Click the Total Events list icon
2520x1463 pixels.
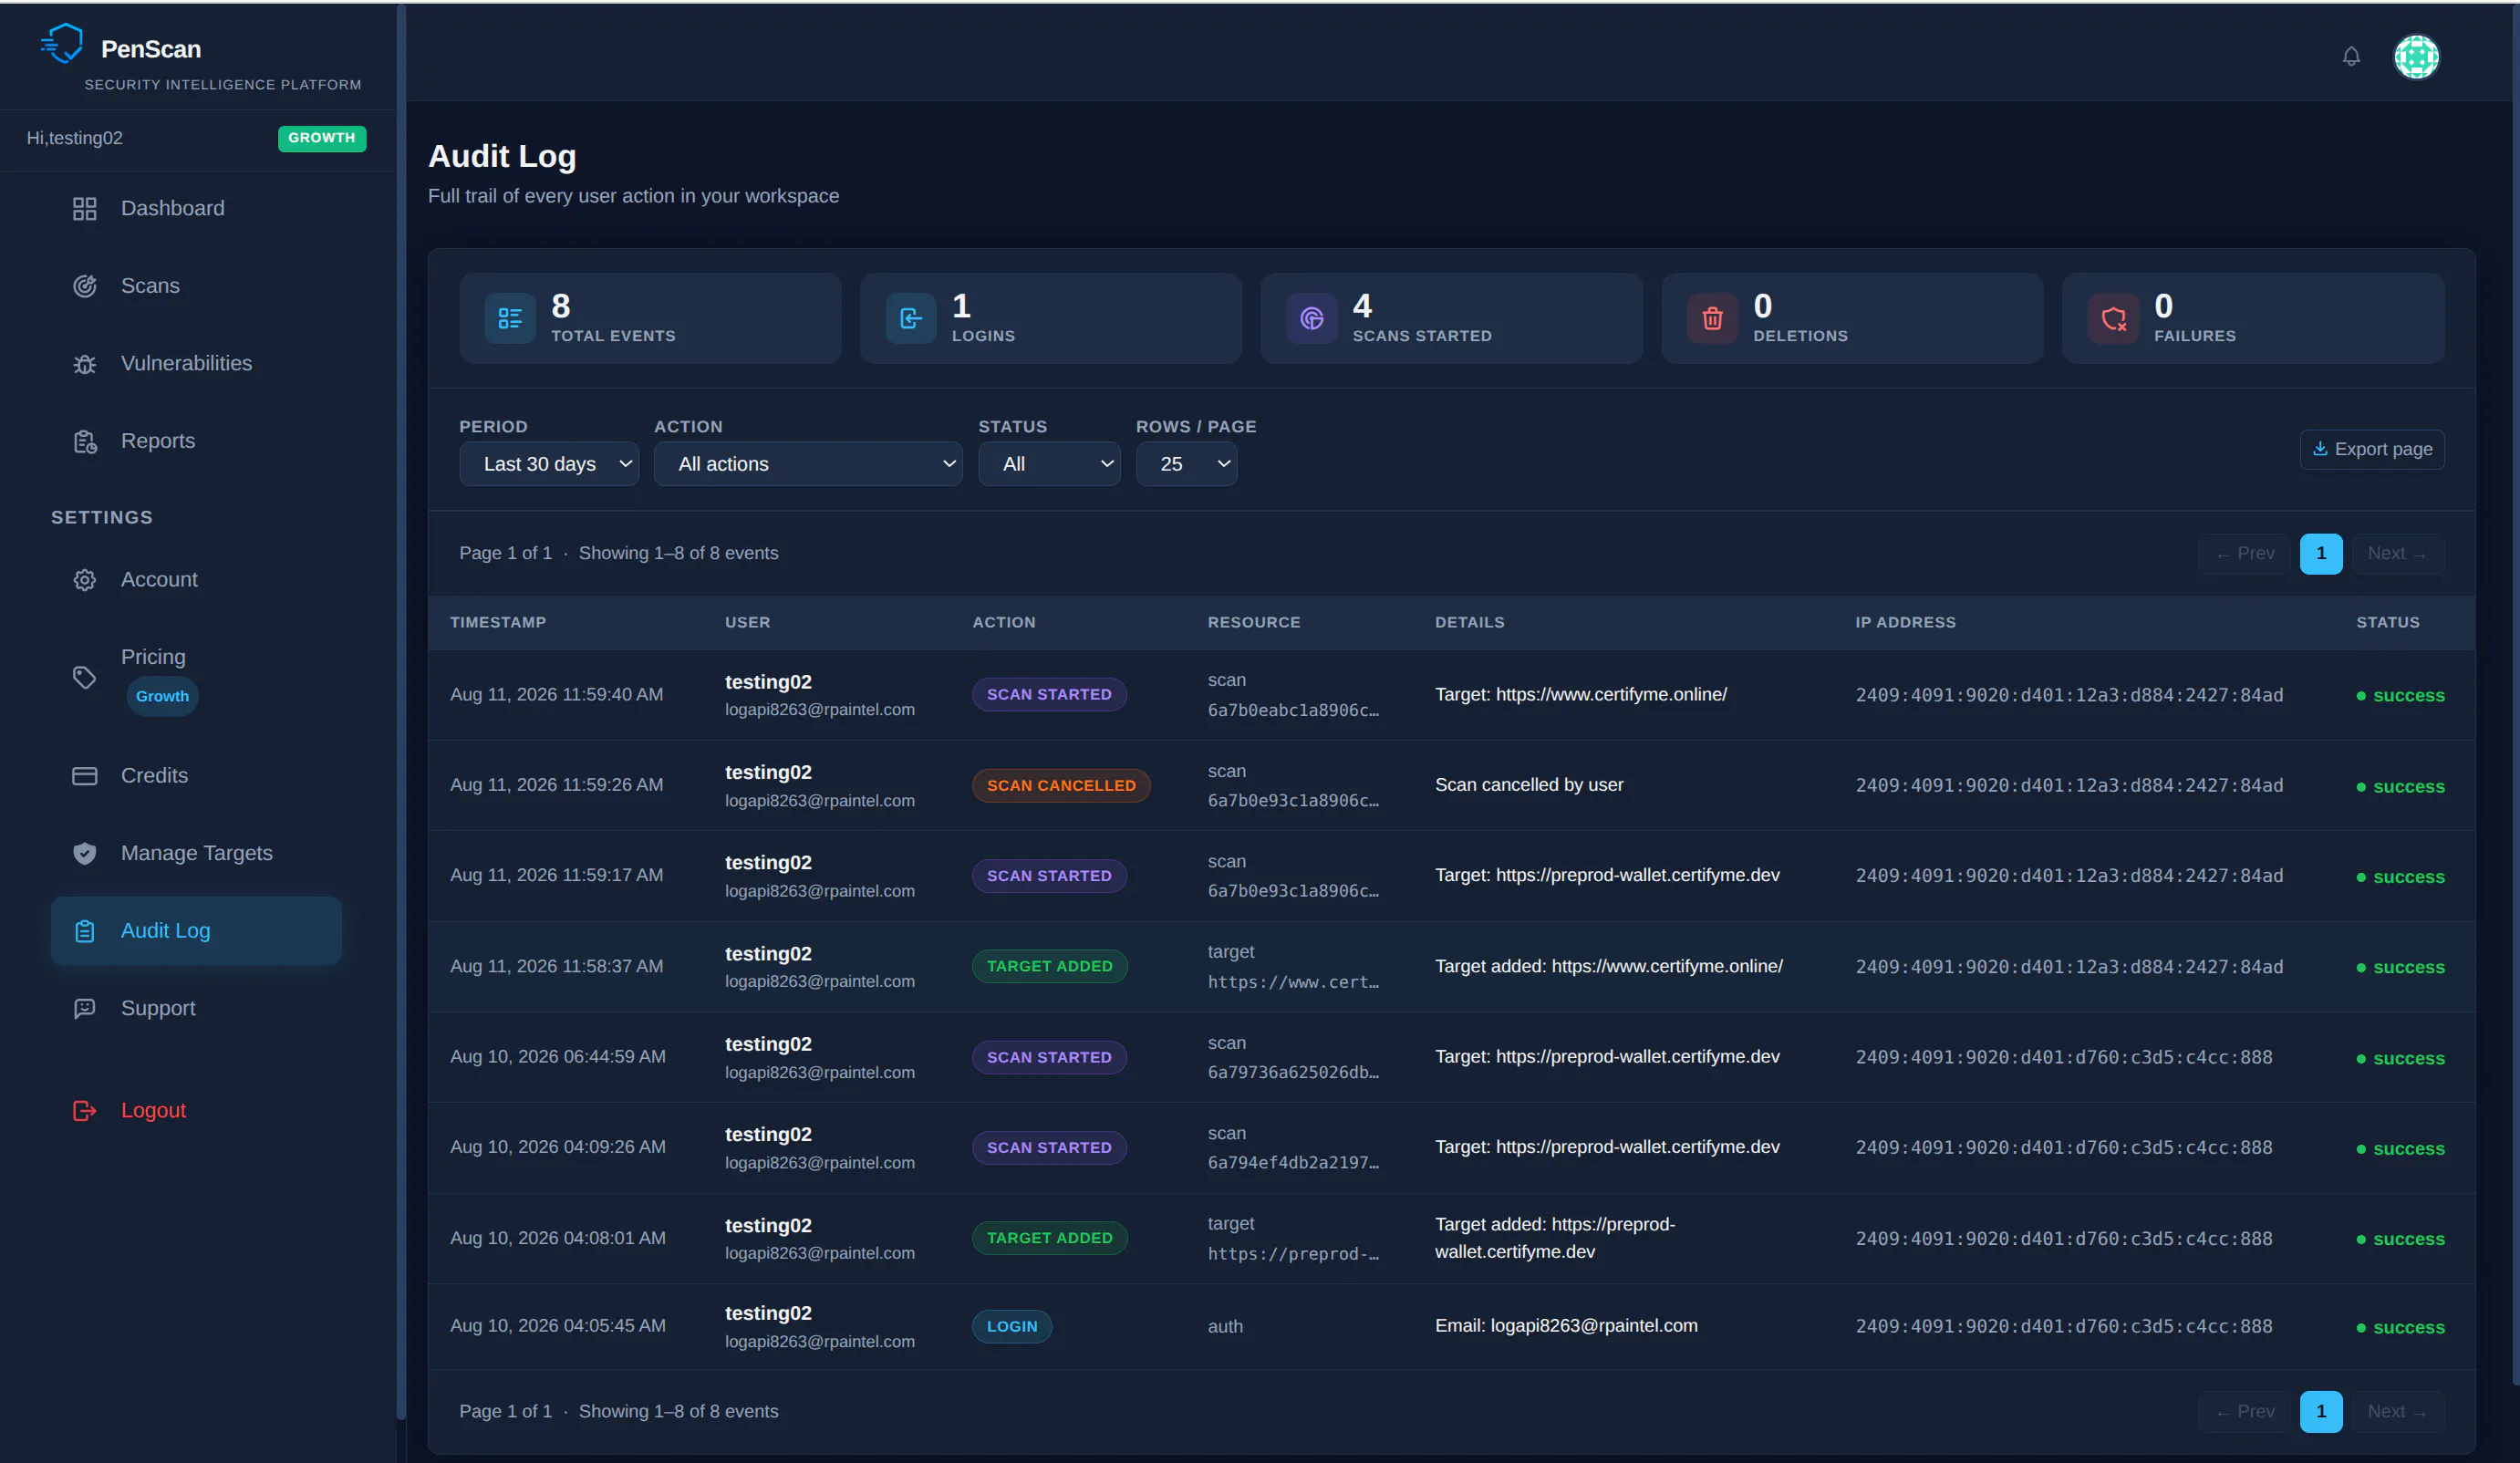pyautogui.click(x=510, y=318)
